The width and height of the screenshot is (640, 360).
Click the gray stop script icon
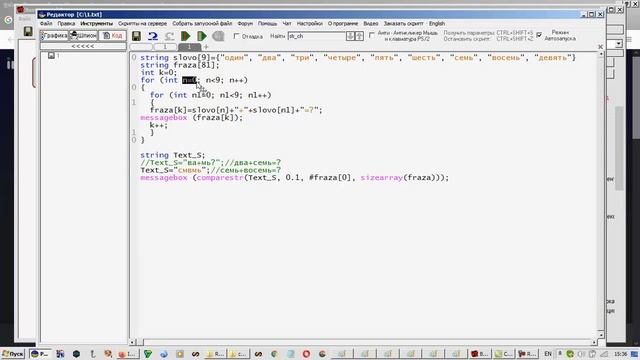pyautogui.click(x=218, y=36)
